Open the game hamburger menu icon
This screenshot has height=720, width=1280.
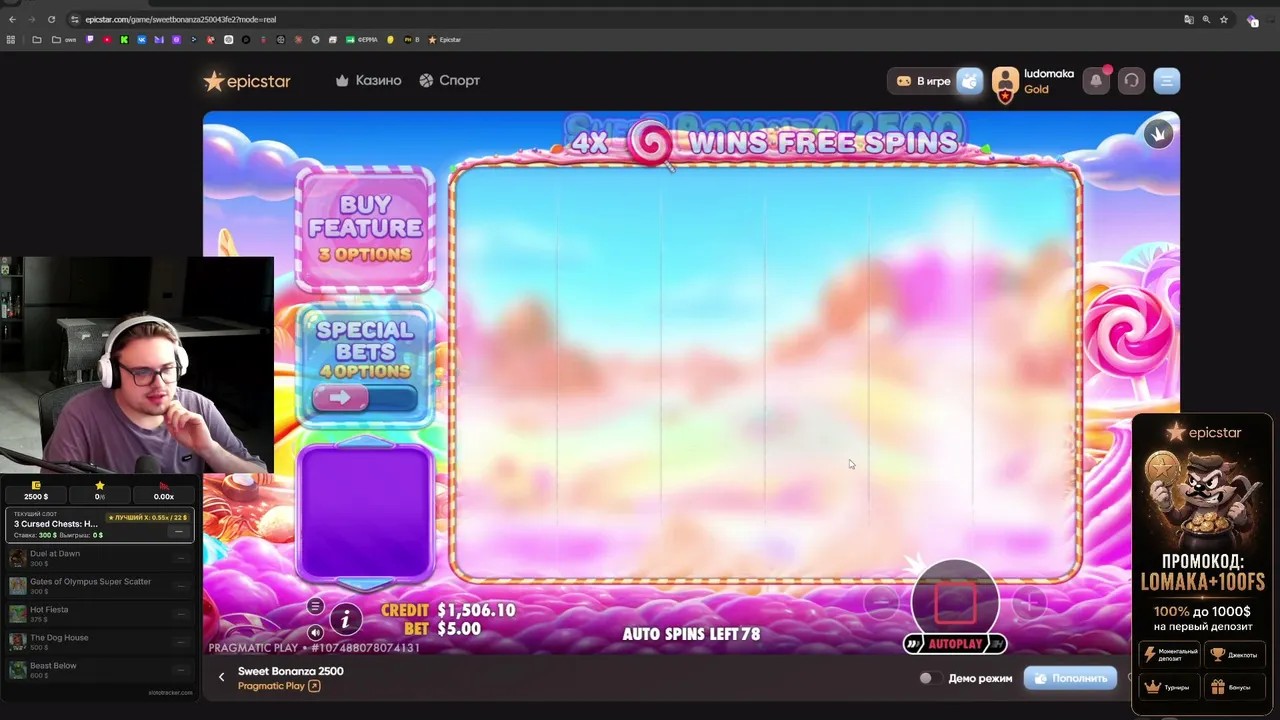pos(315,606)
